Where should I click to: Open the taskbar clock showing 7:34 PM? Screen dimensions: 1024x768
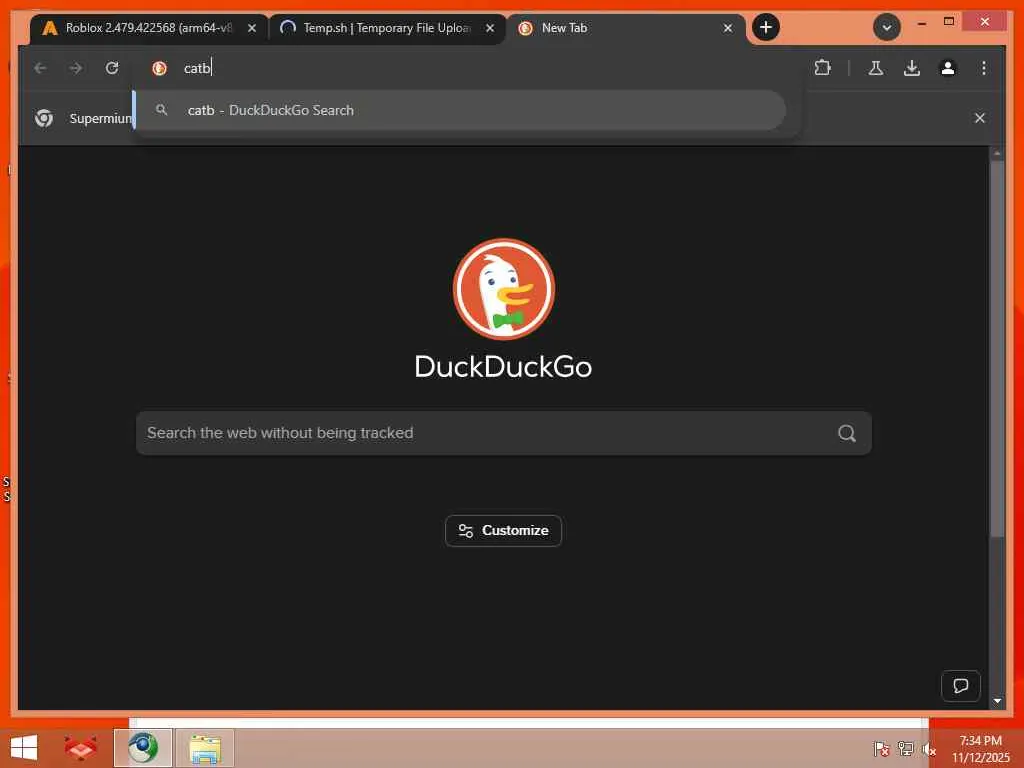(980, 749)
